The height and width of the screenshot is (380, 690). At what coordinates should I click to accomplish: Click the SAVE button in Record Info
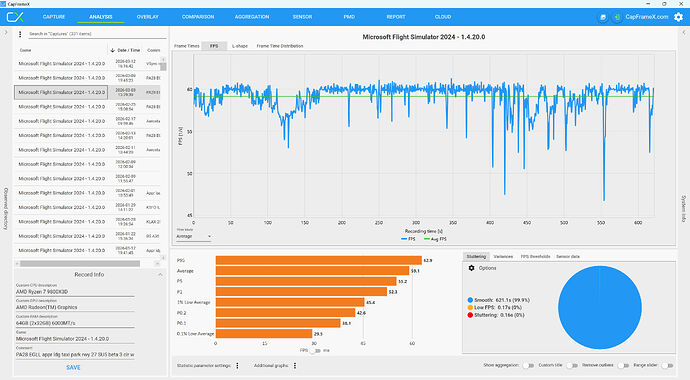point(73,367)
